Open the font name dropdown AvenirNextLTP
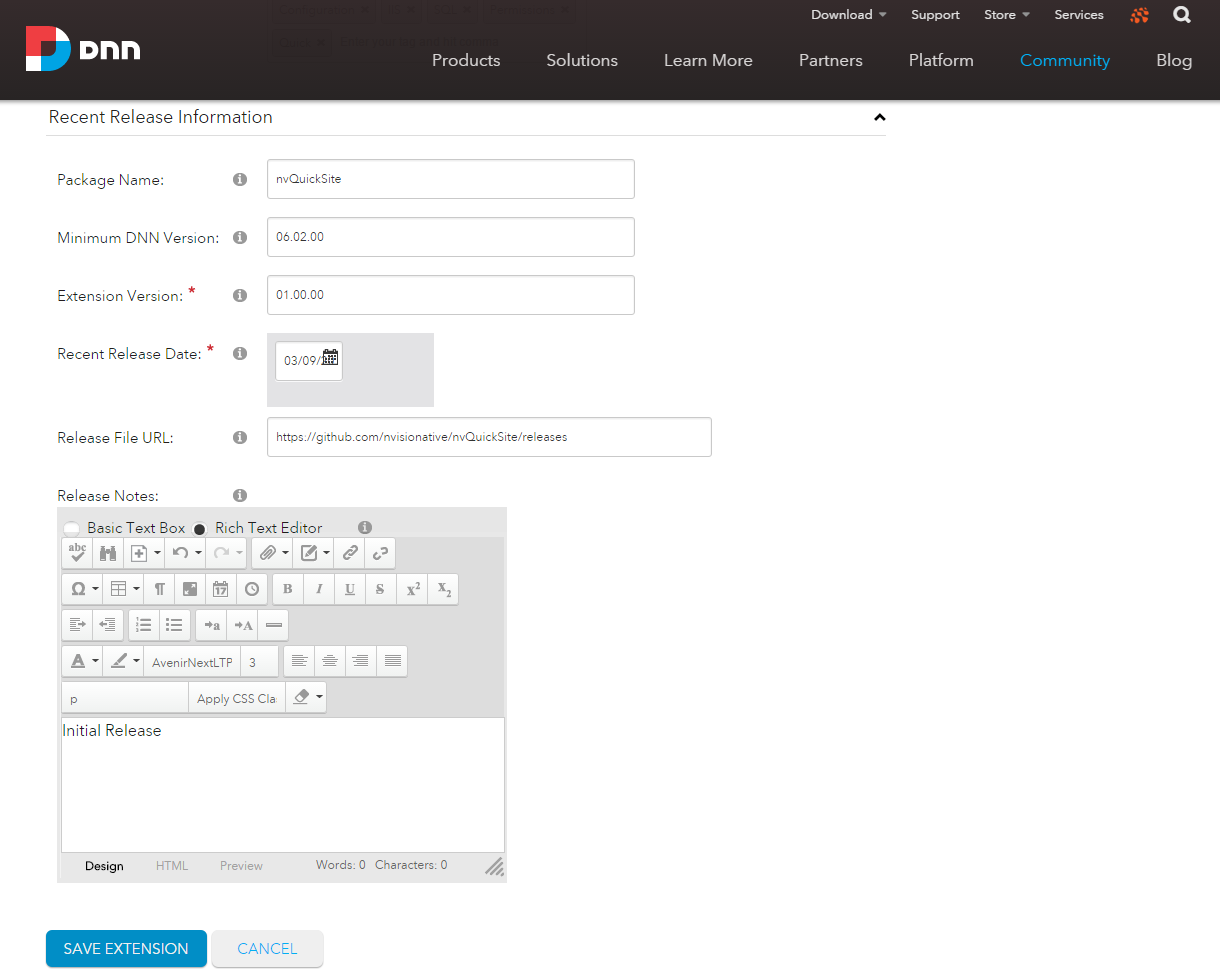Screen dimensions: 1220x977 point(192,662)
